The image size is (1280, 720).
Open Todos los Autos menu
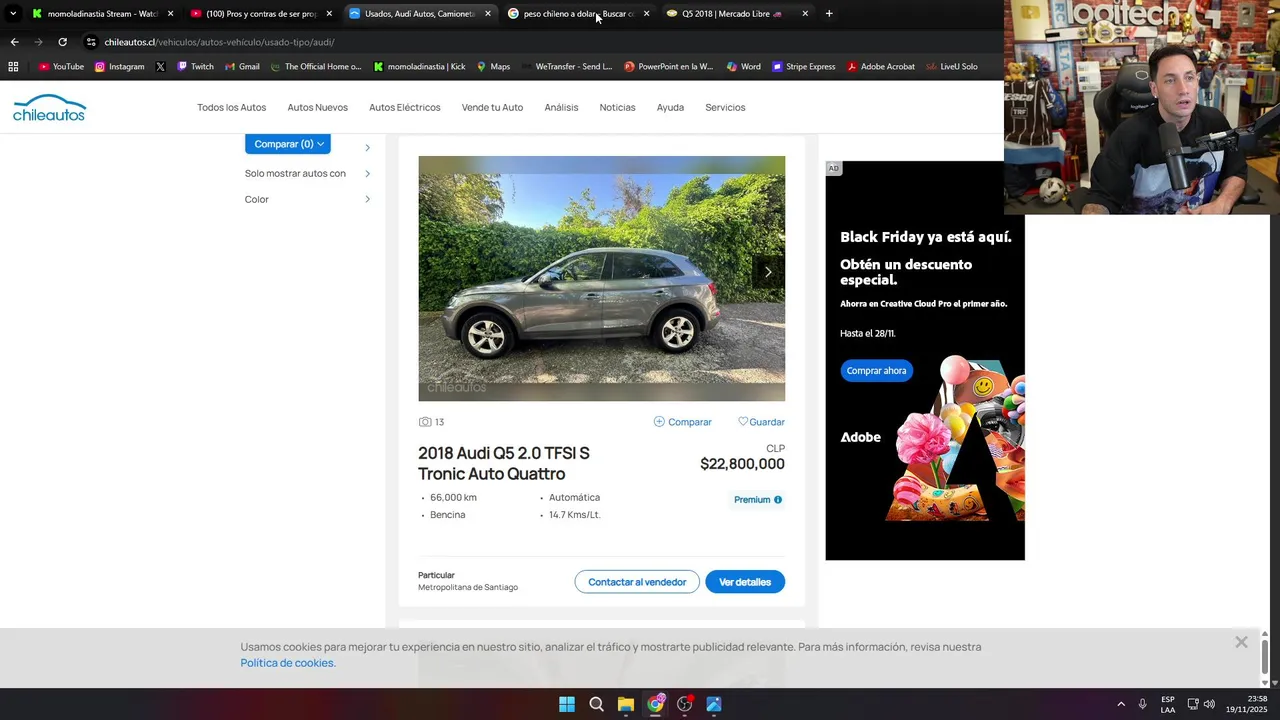pyautogui.click(x=231, y=107)
